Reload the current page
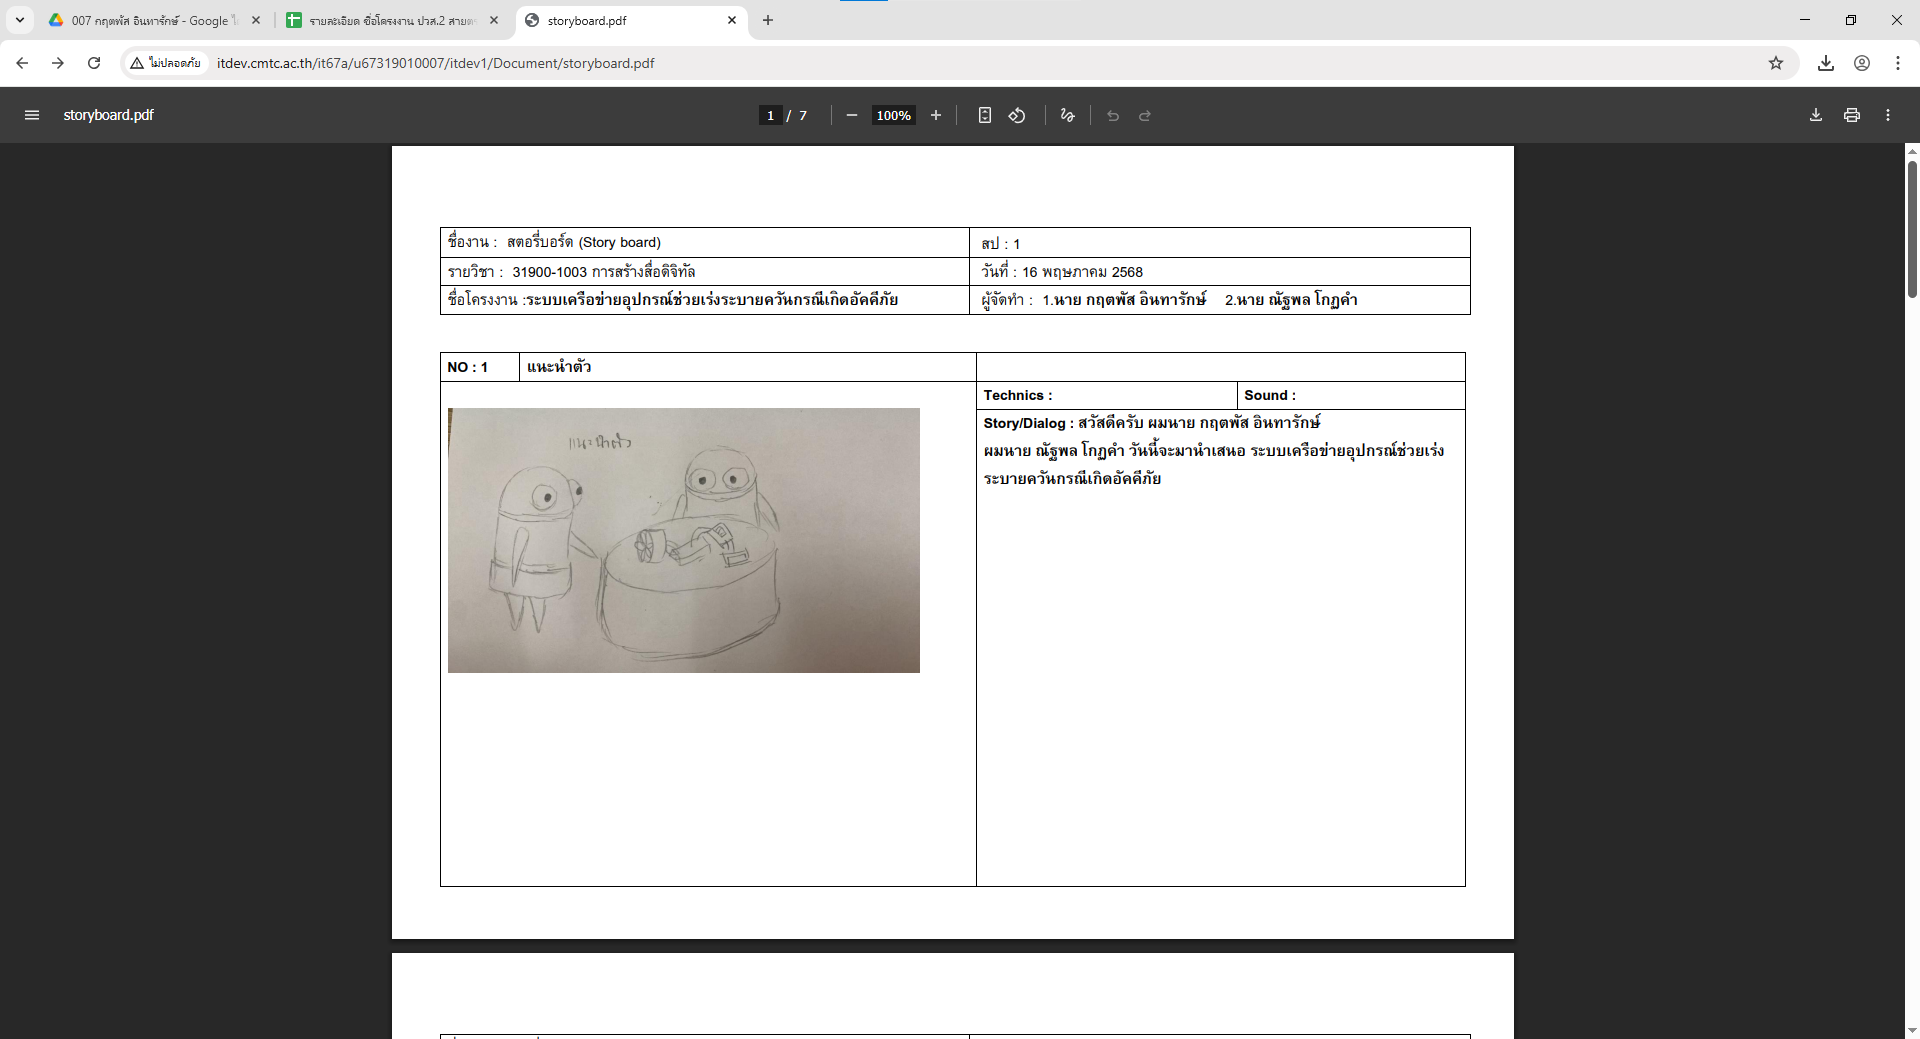The image size is (1920, 1039). coord(94,63)
